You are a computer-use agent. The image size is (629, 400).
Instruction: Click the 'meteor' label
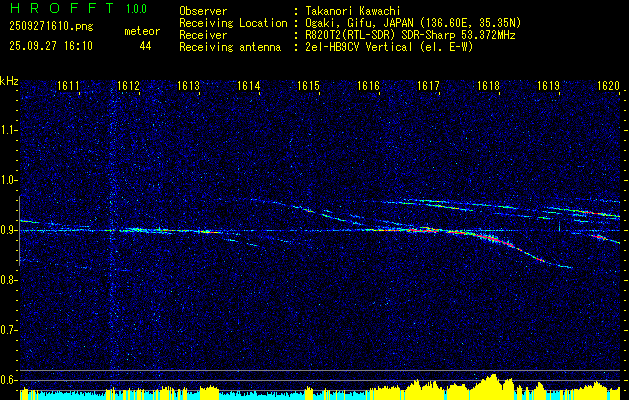click(x=142, y=31)
